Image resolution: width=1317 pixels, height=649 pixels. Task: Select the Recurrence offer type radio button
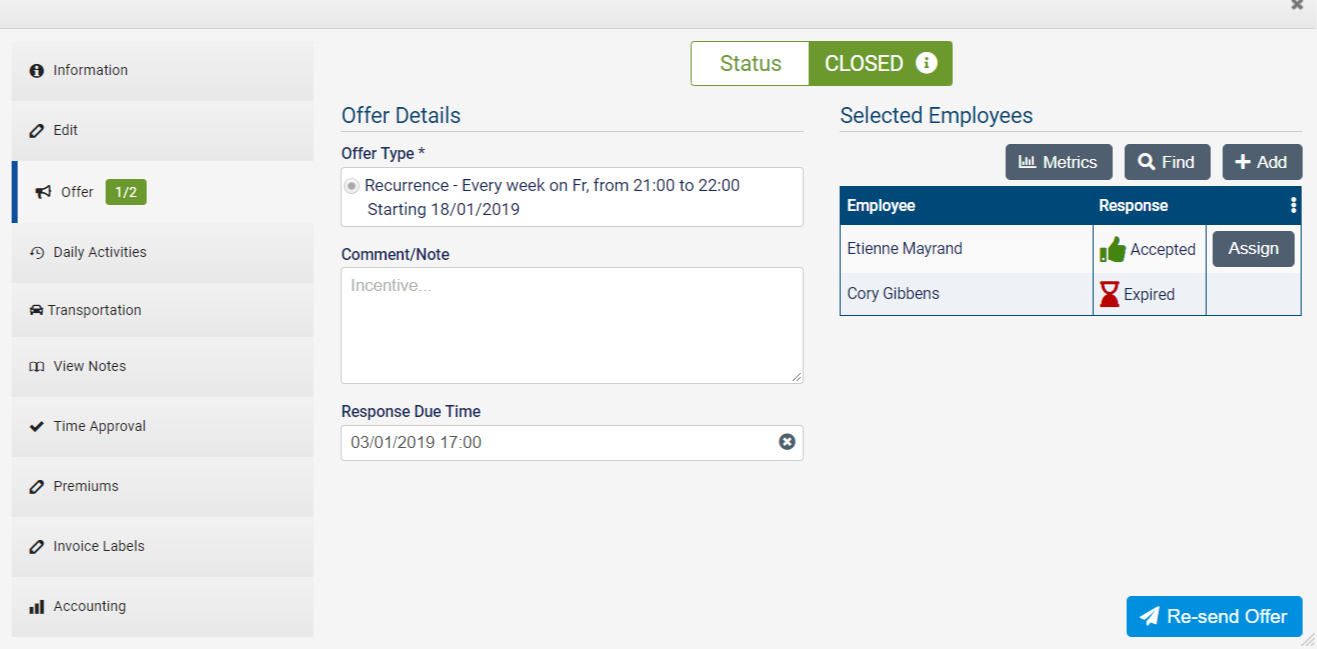point(351,186)
